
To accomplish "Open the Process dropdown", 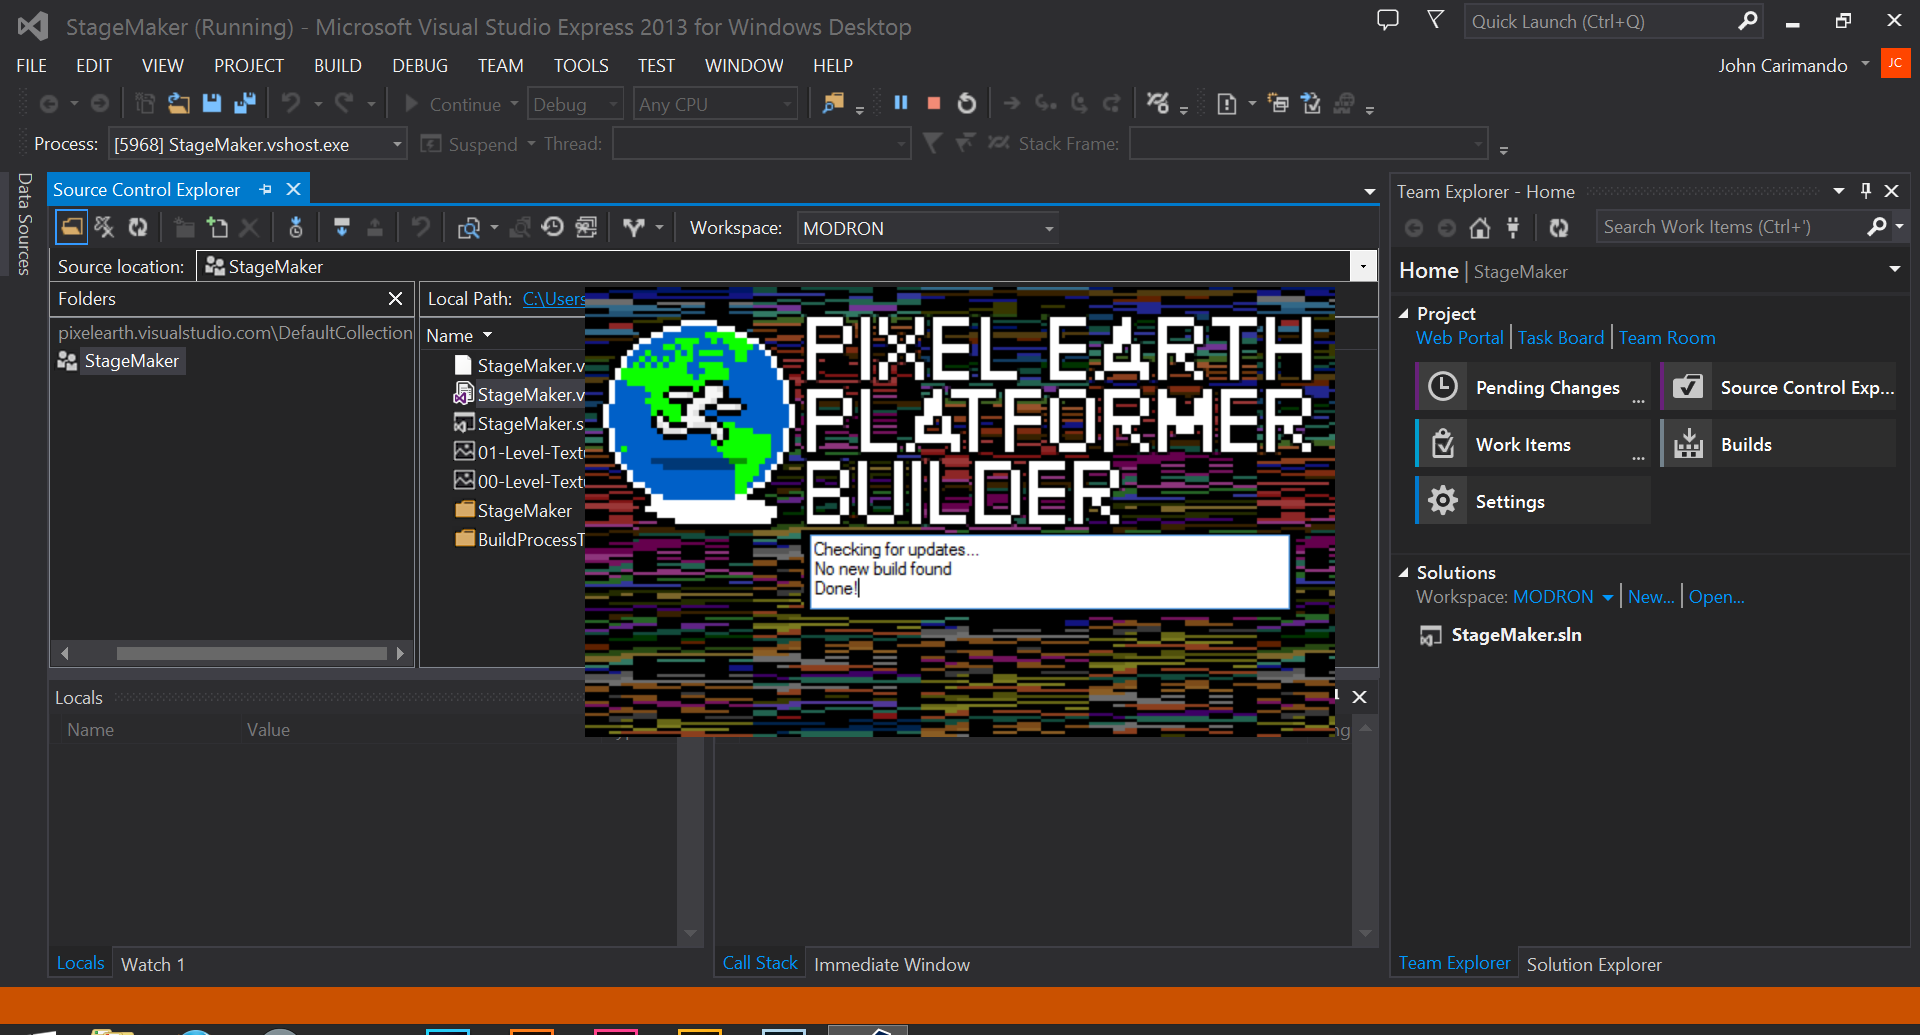I will (396, 145).
